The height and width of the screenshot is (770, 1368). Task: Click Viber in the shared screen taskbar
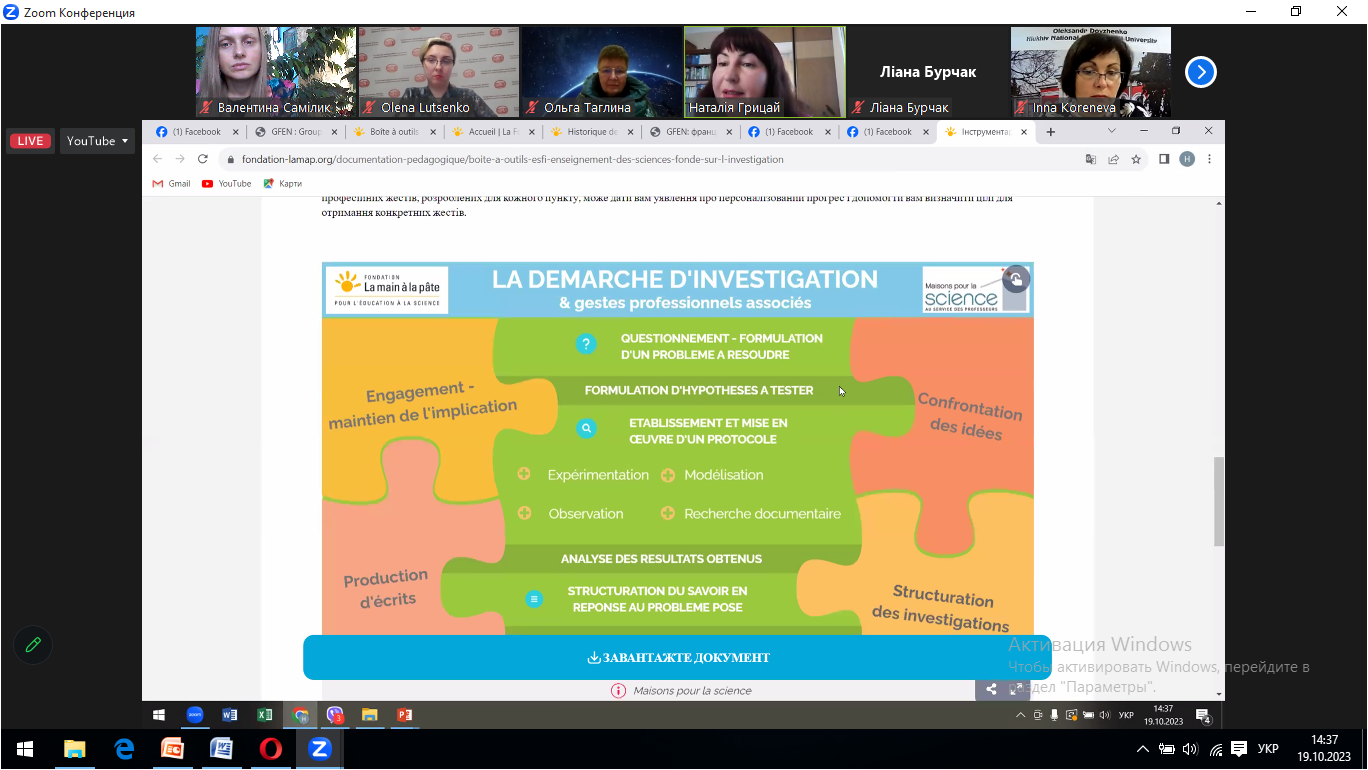[335, 715]
